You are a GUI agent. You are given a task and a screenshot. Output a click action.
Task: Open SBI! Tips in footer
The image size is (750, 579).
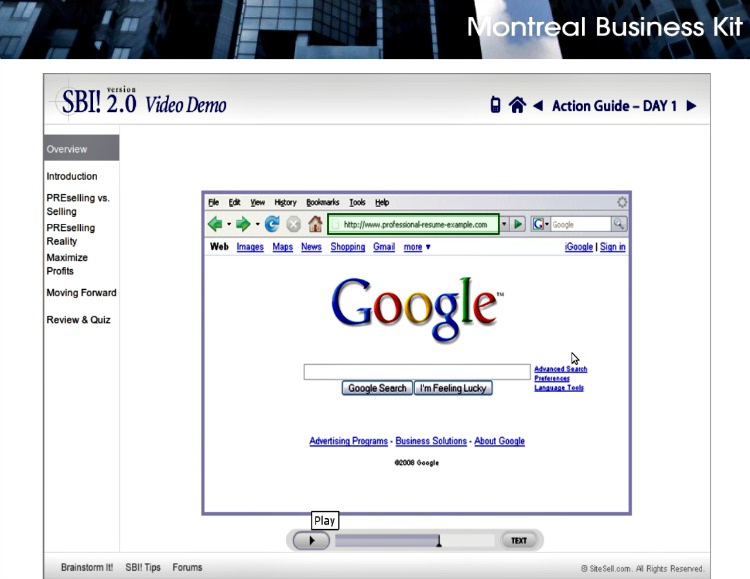(x=143, y=568)
